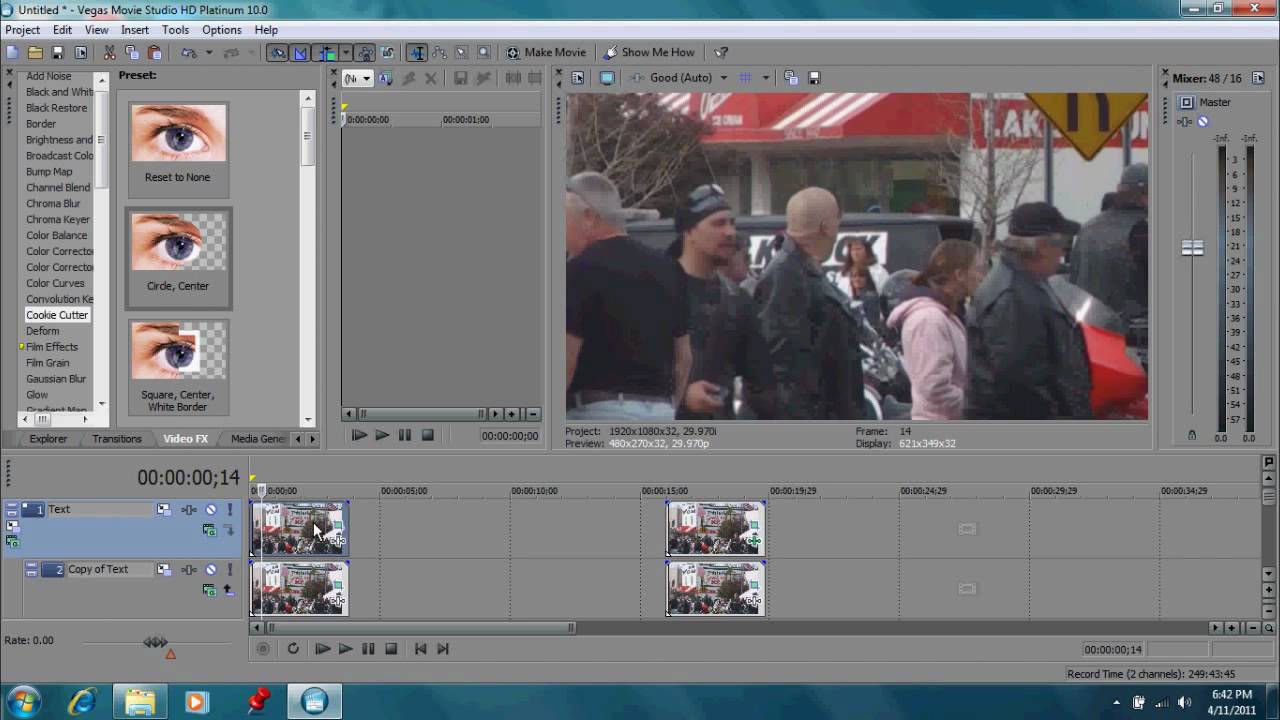The width and height of the screenshot is (1280, 720).
Task: Save project using the floppy disk icon
Action: click(58, 52)
